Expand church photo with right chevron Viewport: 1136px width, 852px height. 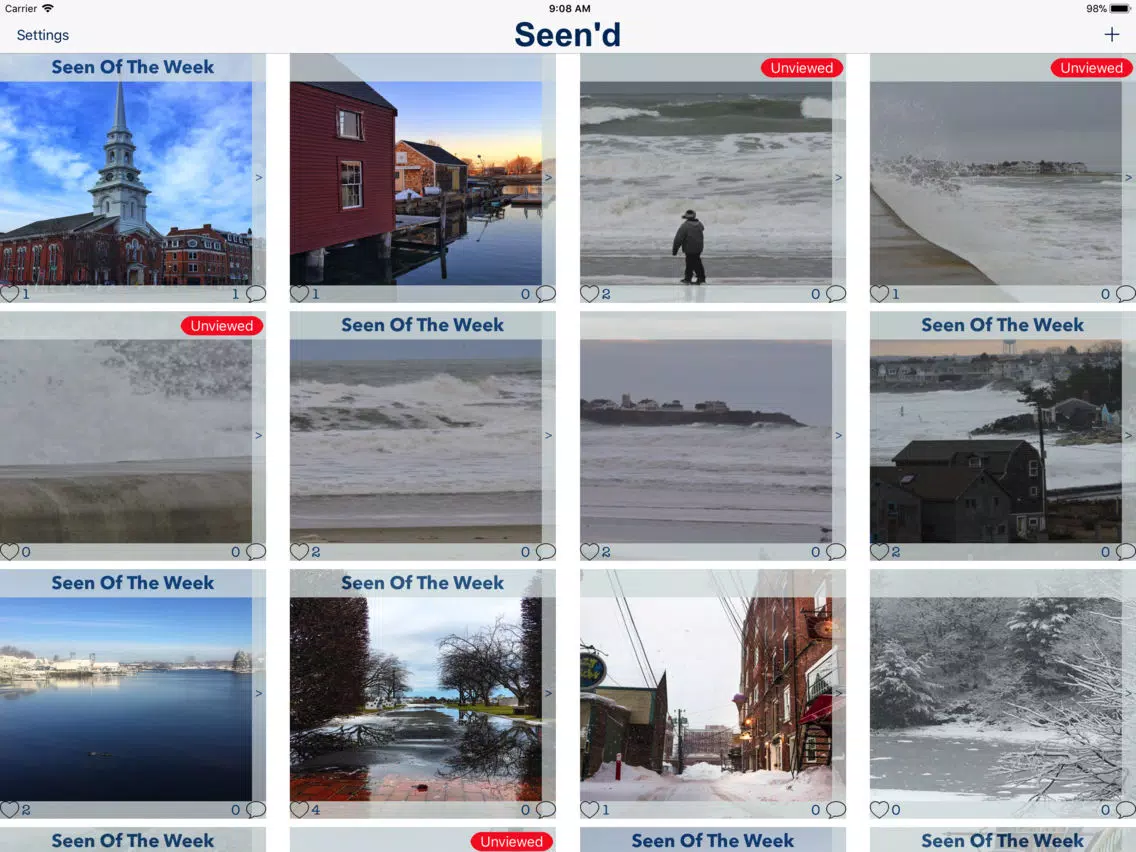259,178
